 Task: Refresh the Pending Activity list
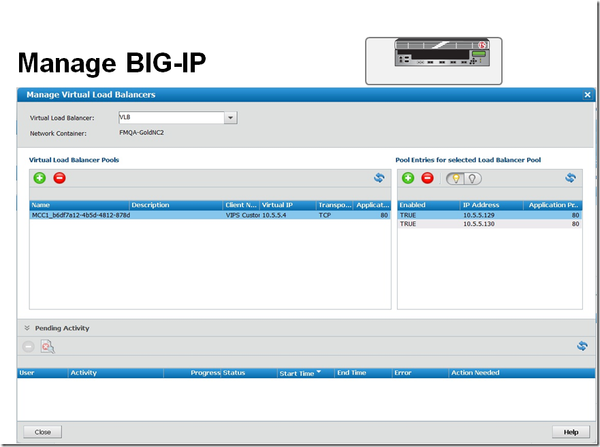coord(582,346)
